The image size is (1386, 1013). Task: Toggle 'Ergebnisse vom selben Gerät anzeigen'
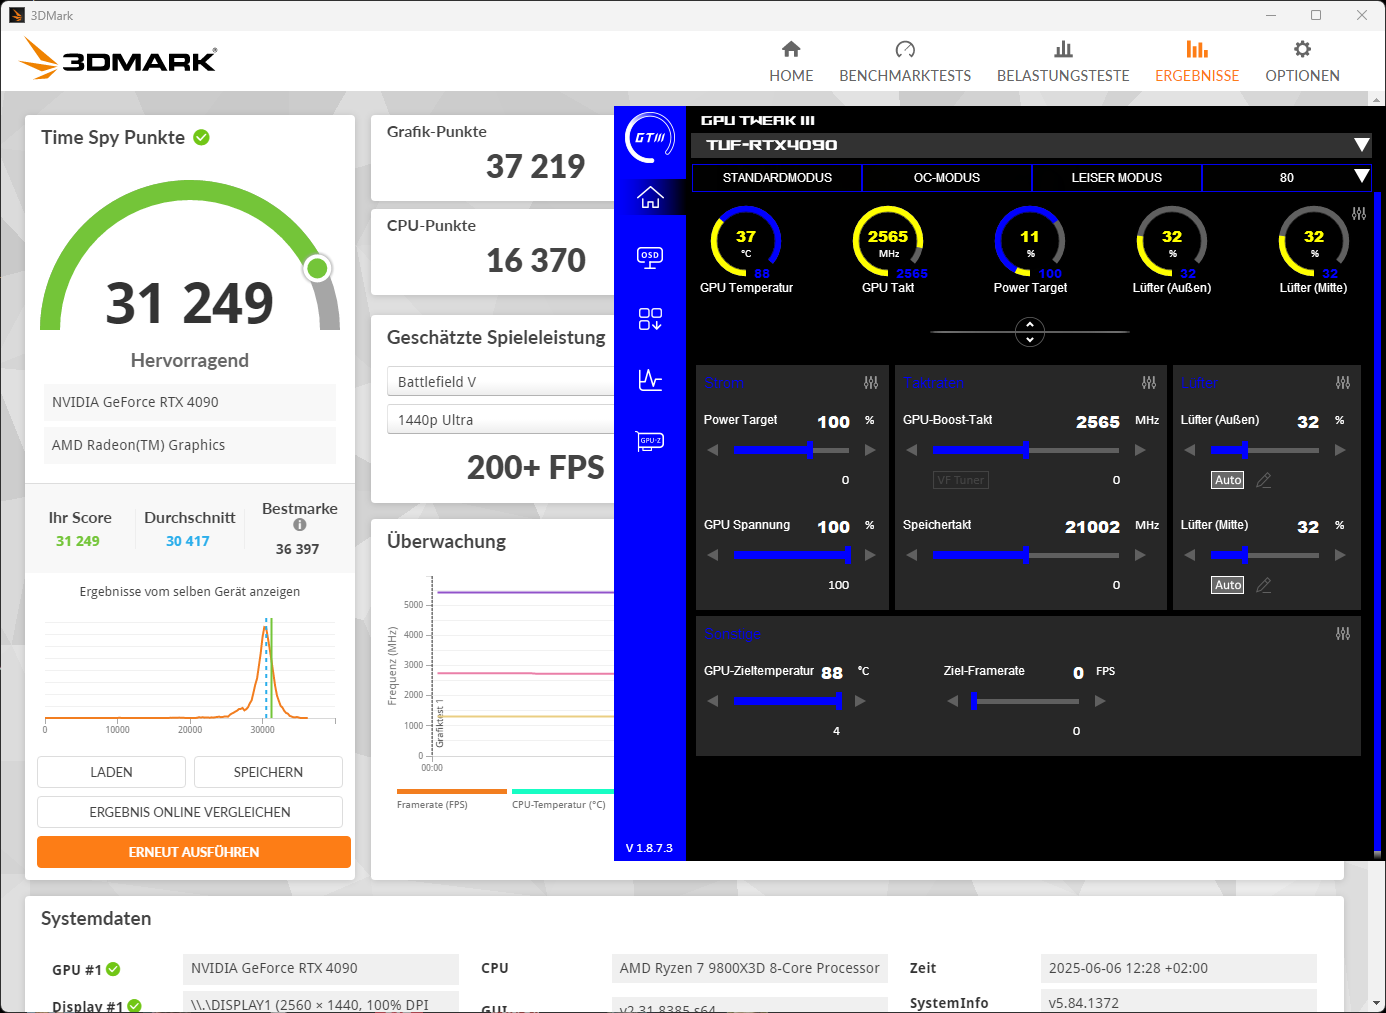click(190, 592)
